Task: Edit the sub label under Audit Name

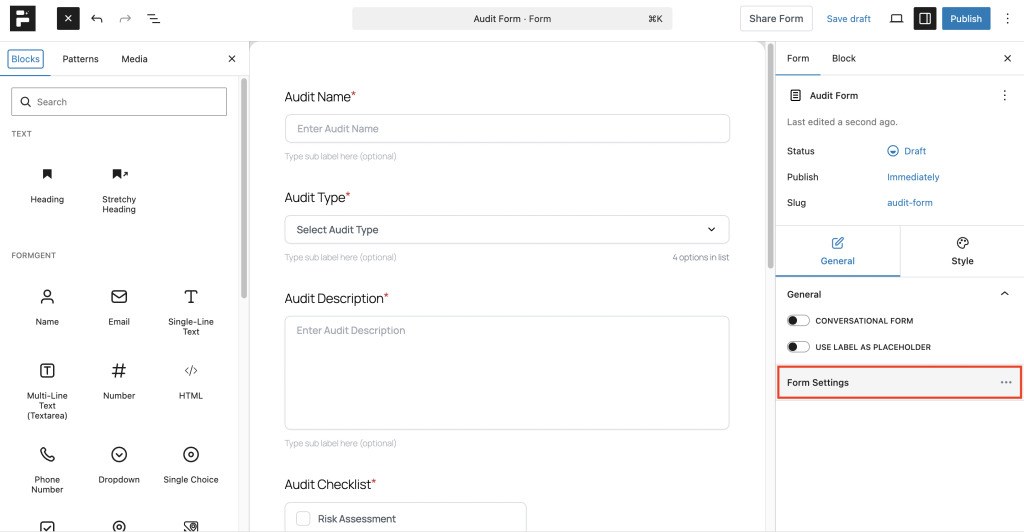Action: (x=340, y=157)
